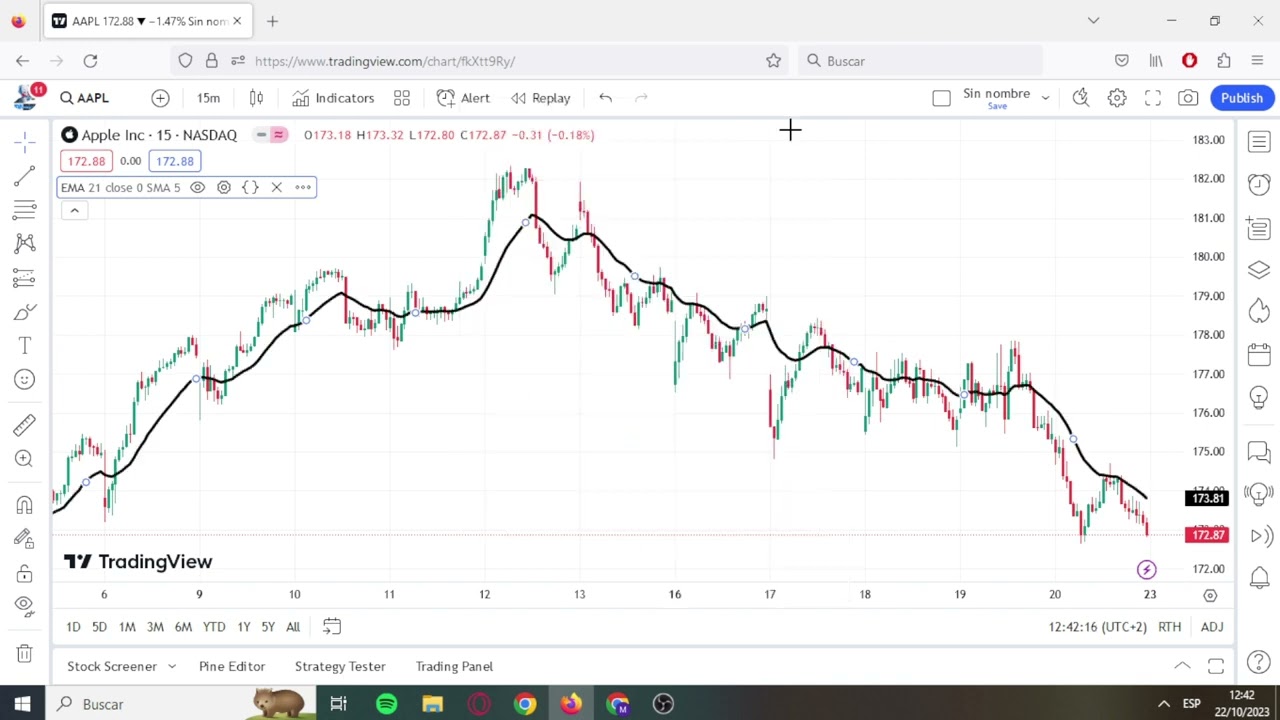
Task: Open the notifications bell
Action: (1259, 578)
